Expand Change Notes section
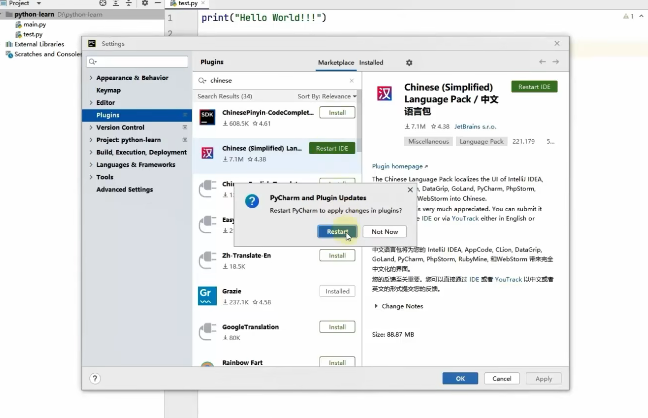648x418 pixels. (376, 306)
